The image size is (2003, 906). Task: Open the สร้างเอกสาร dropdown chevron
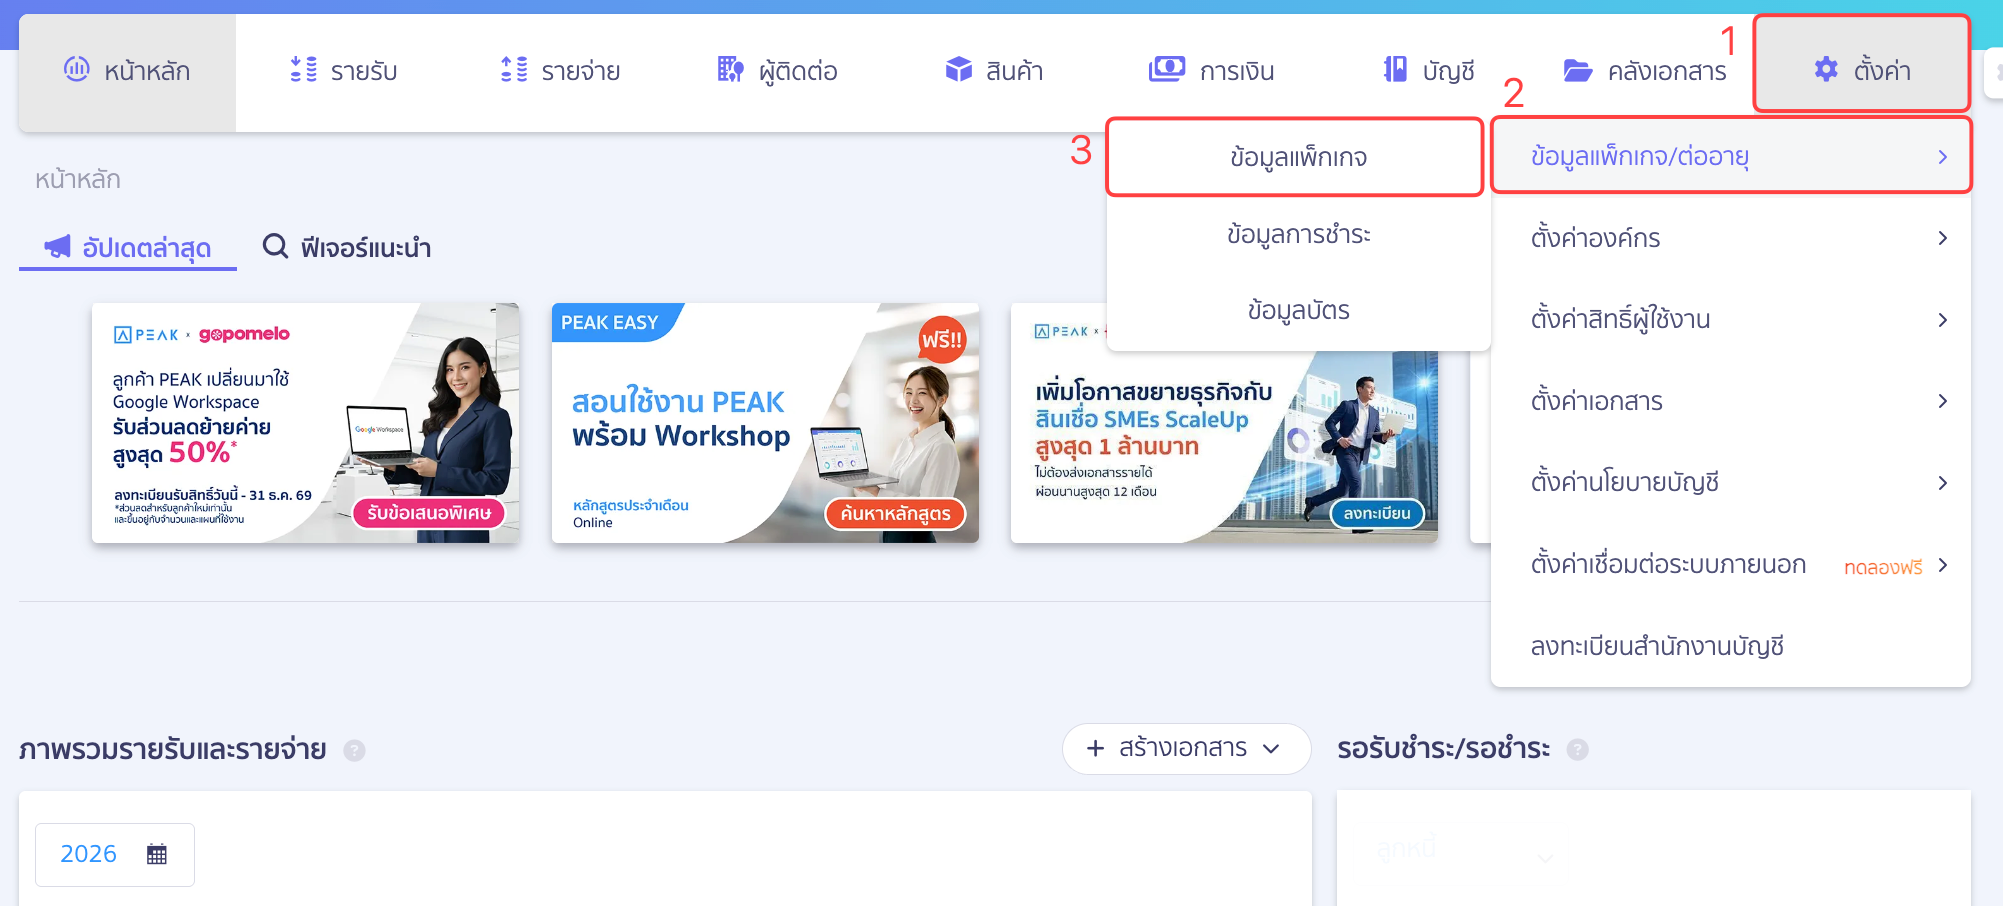pyautogui.click(x=1271, y=749)
